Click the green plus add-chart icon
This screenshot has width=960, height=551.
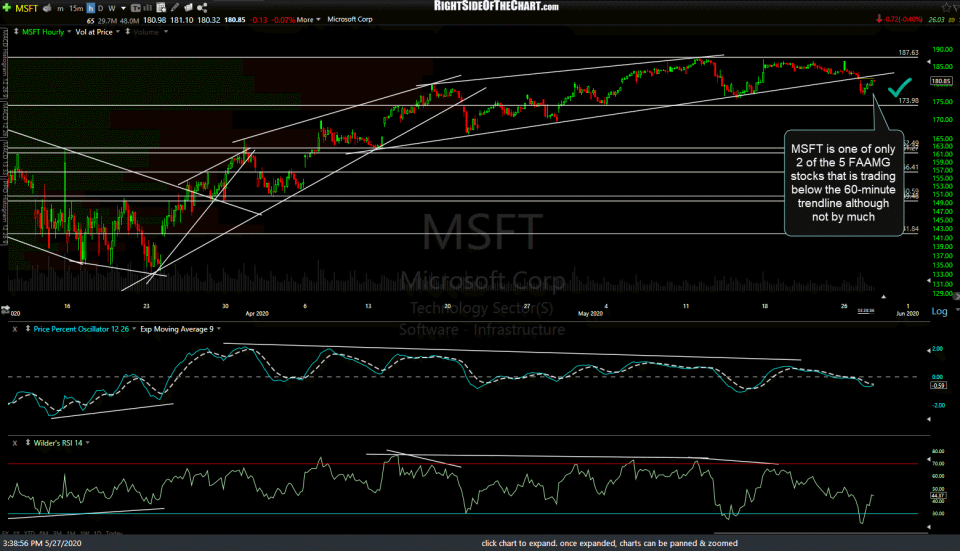7,8
